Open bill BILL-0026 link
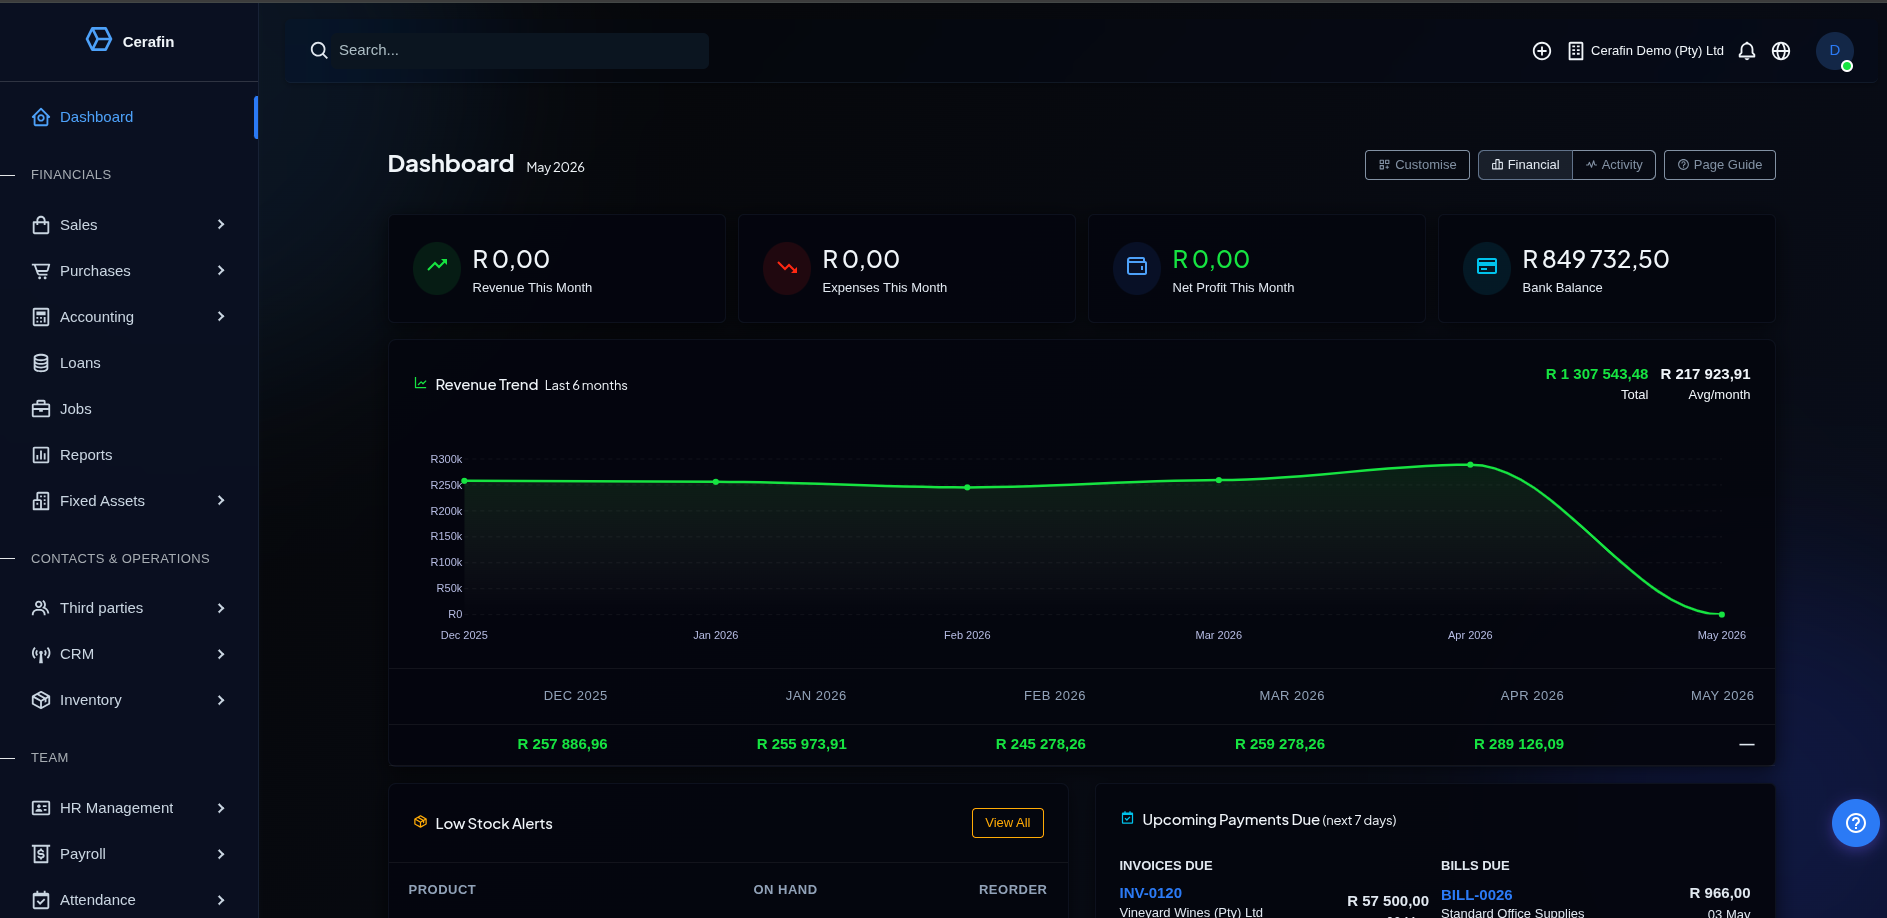Screen dimensions: 1887x918 1476,895
